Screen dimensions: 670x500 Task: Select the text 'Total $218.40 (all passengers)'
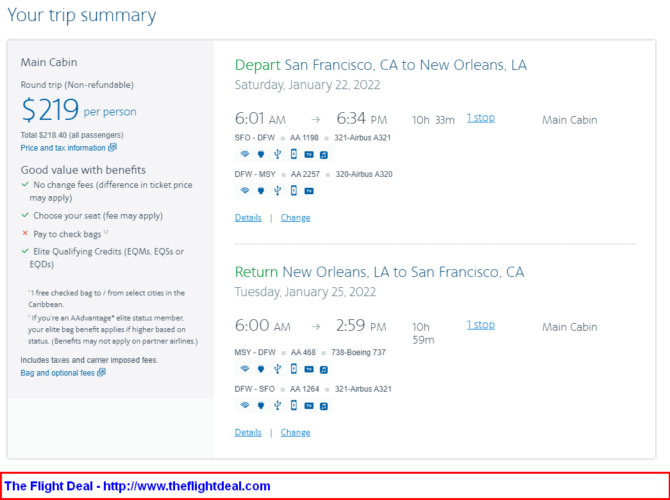coord(72,135)
